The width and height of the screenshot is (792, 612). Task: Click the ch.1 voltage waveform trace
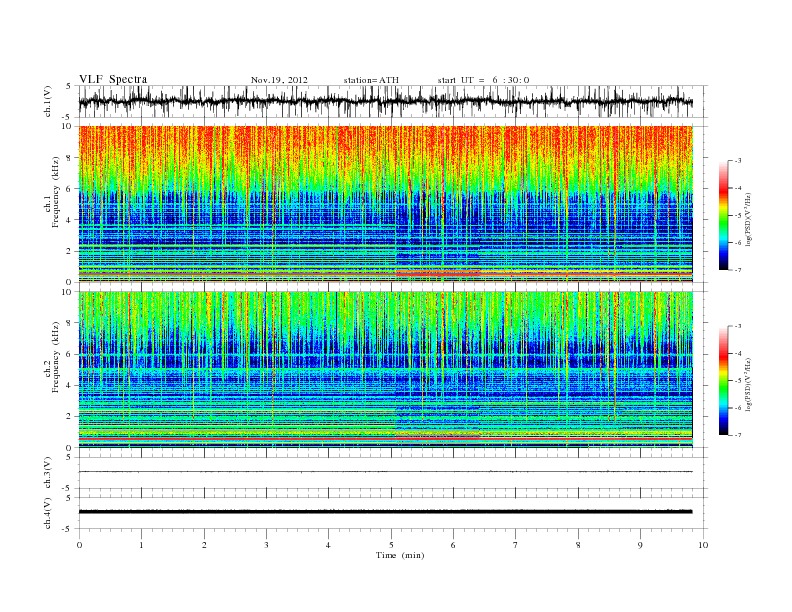(385, 101)
